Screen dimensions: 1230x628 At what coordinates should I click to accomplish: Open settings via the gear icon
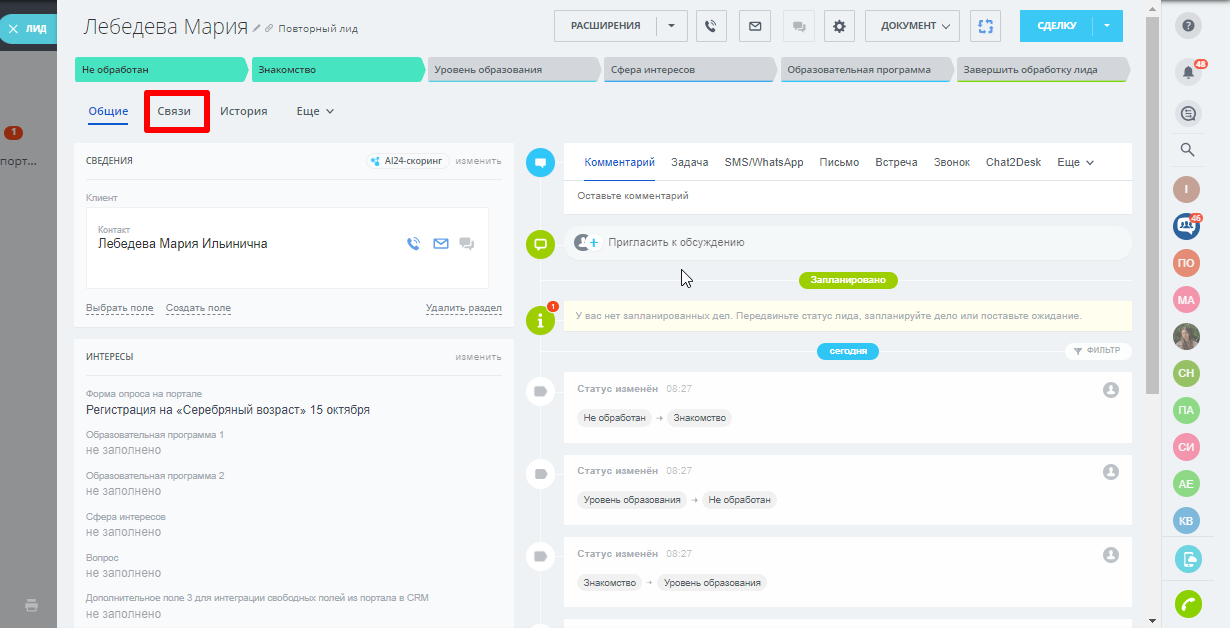[x=839, y=26]
